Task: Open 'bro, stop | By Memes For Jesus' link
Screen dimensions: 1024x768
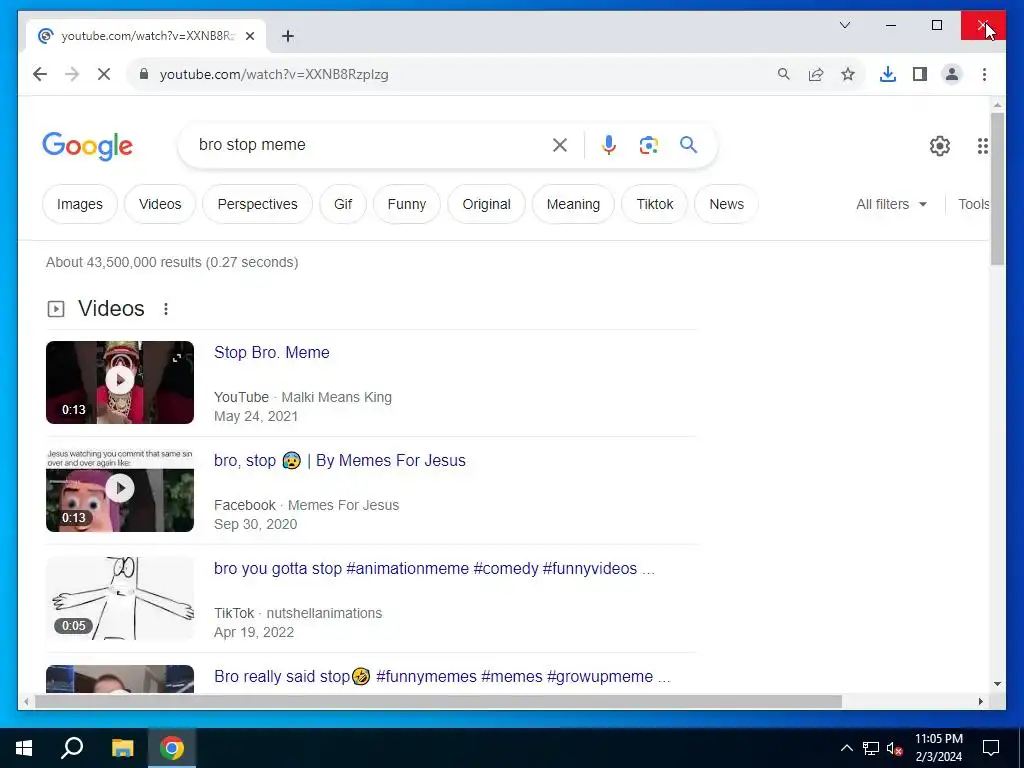Action: click(x=340, y=460)
